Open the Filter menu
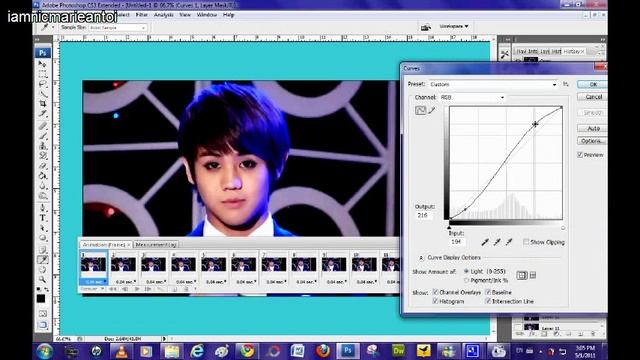This screenshot has height=360, width=640. (142, 15)
